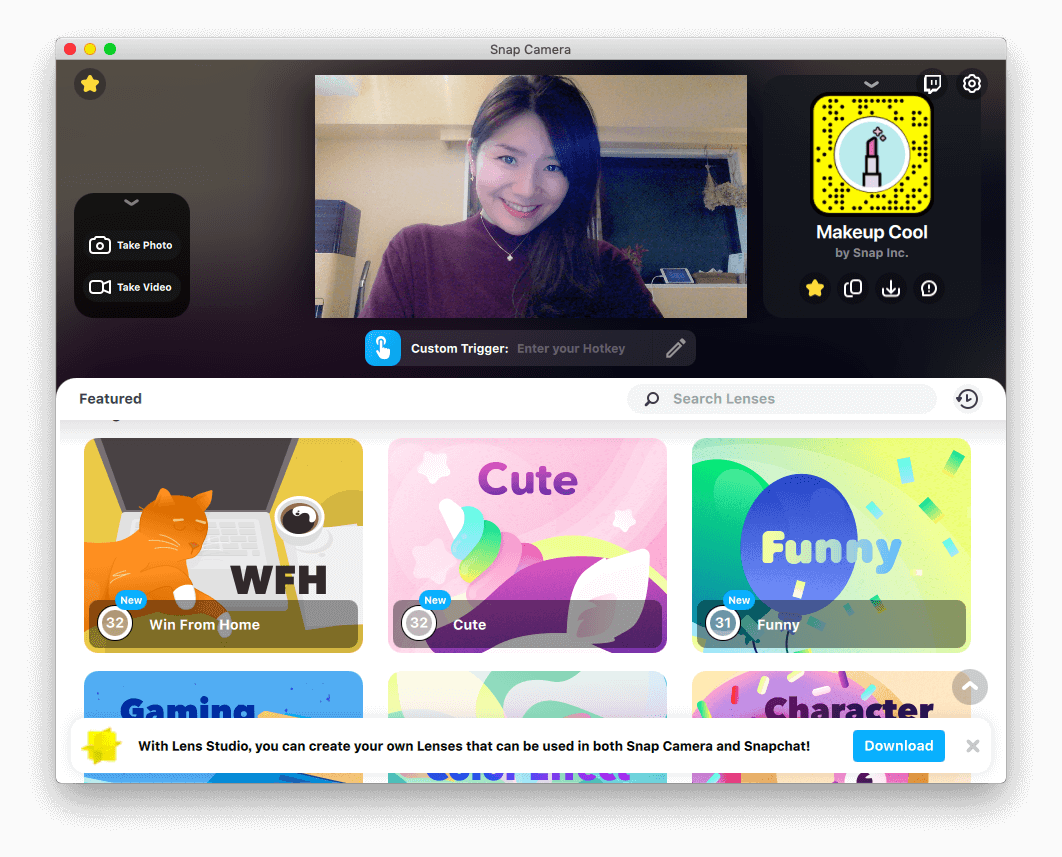Open the Win From Home category
The width and height of the screenshot is (1062, 857).
point(223,545)
